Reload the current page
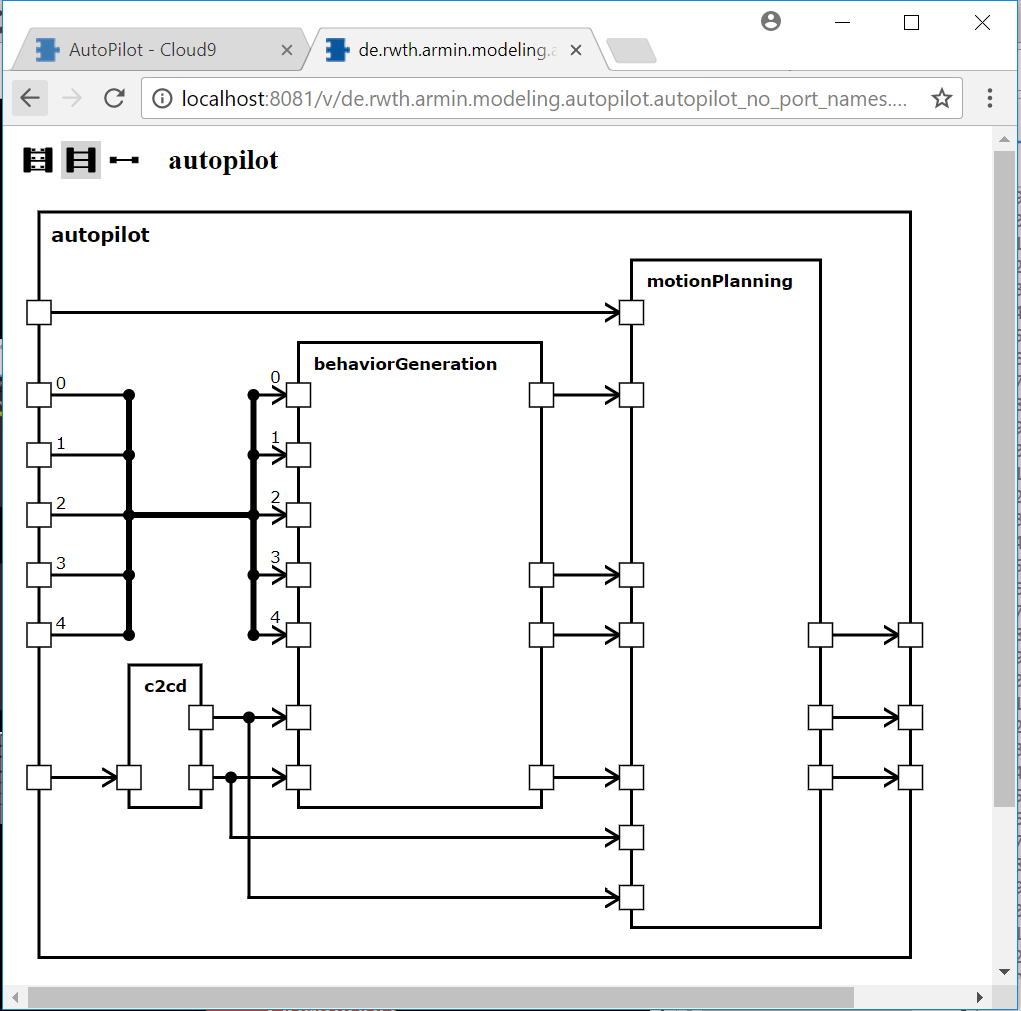This screenshot has height=1011, width=1021. pyautogui.click(x=115, y=98)
